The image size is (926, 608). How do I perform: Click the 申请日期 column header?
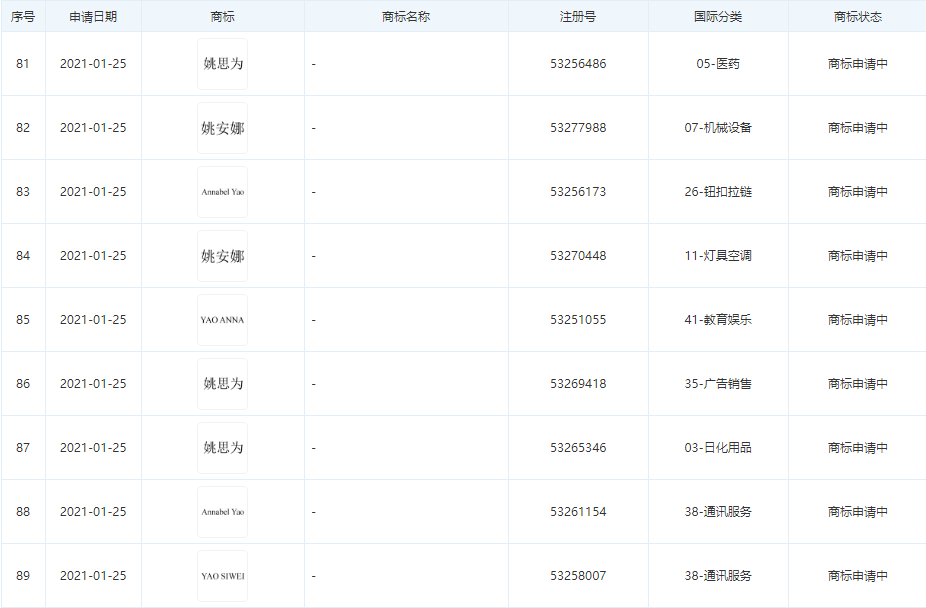[93, 17]
